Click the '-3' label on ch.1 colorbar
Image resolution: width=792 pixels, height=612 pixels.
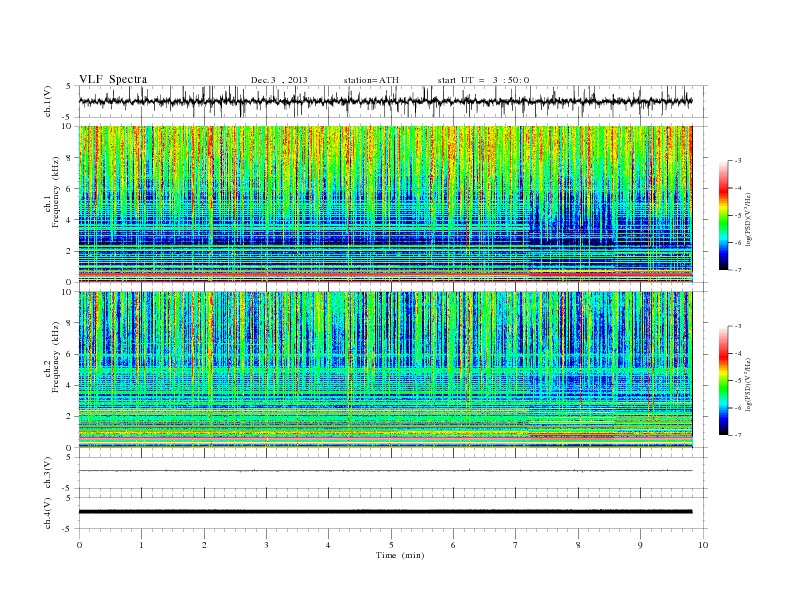[x=738, y=161]
